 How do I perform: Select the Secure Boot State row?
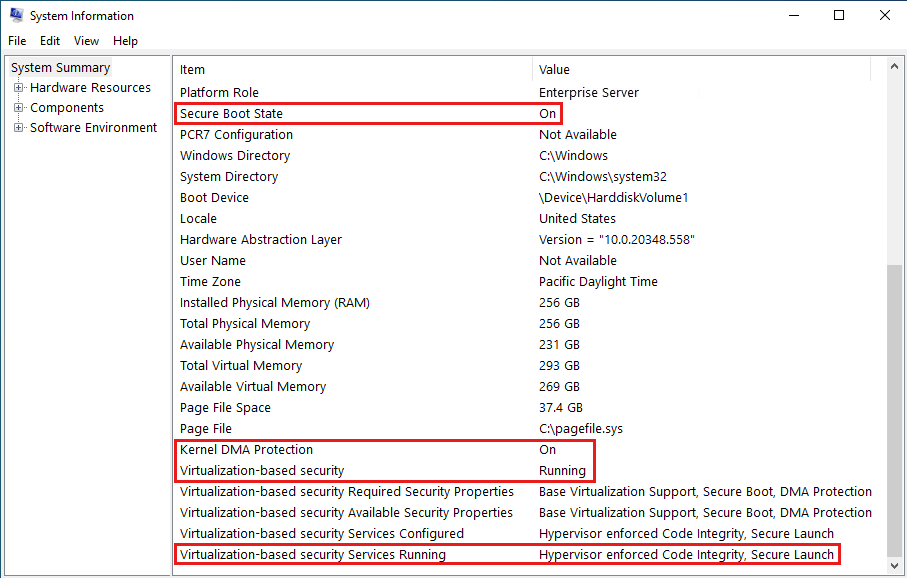[x=231, y=114]
